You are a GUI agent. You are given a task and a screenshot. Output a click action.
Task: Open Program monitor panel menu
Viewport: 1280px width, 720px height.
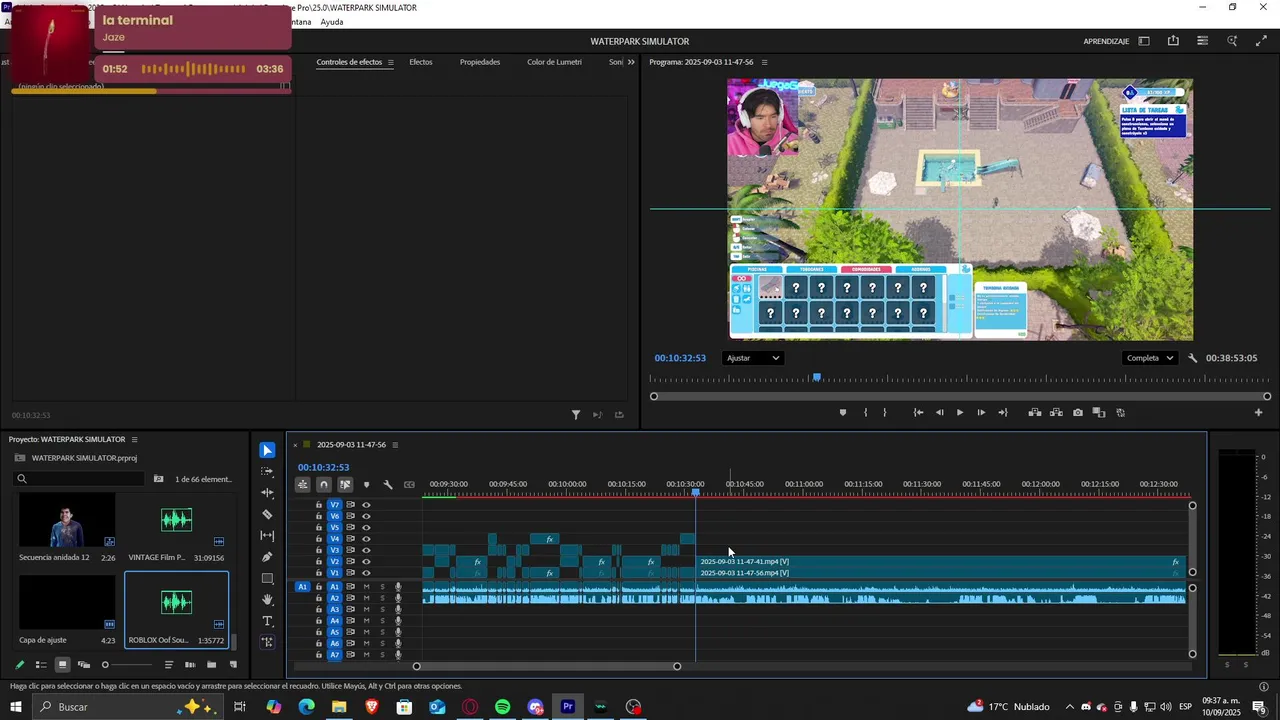[765, 62]
